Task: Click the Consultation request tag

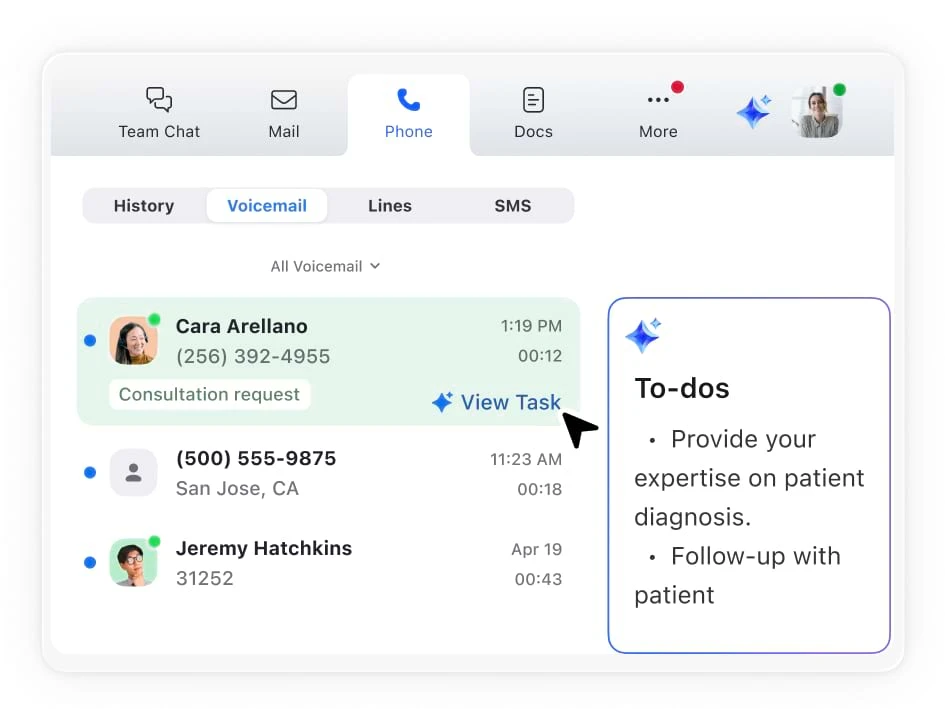Action: tap(209, 394)
